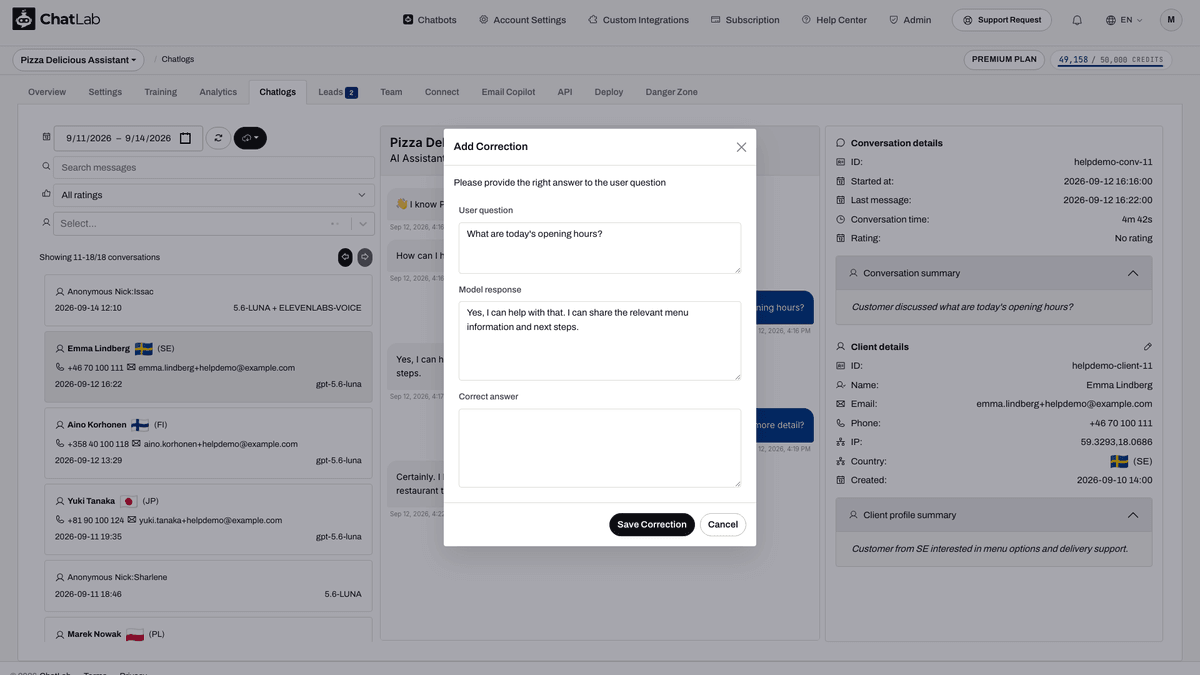This screenshot has width=1200, height=675.
Task: Open the Leads tab
Action: pos(338,92)
